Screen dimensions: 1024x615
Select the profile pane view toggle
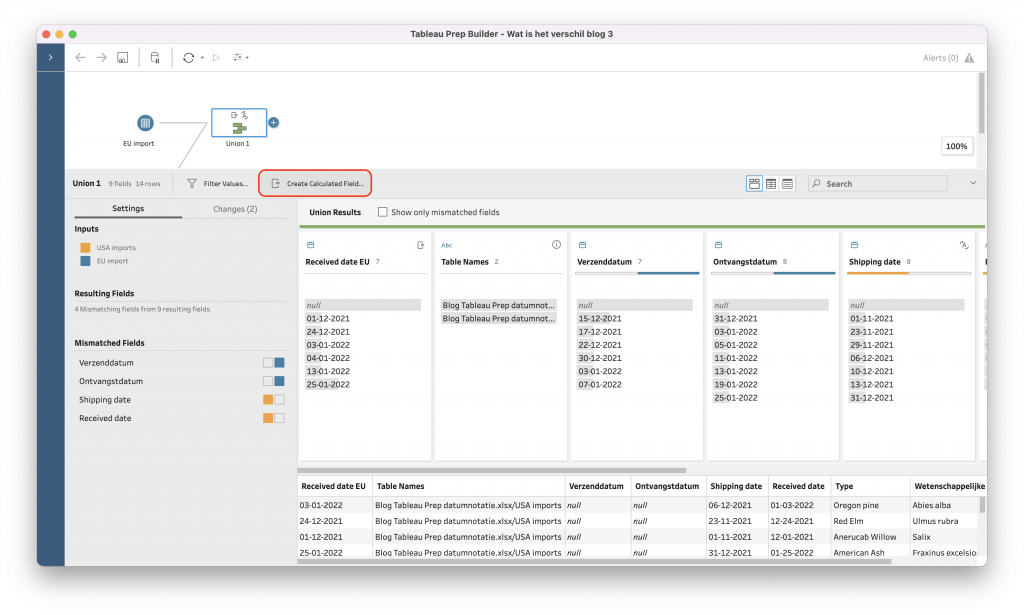[754, 184]
